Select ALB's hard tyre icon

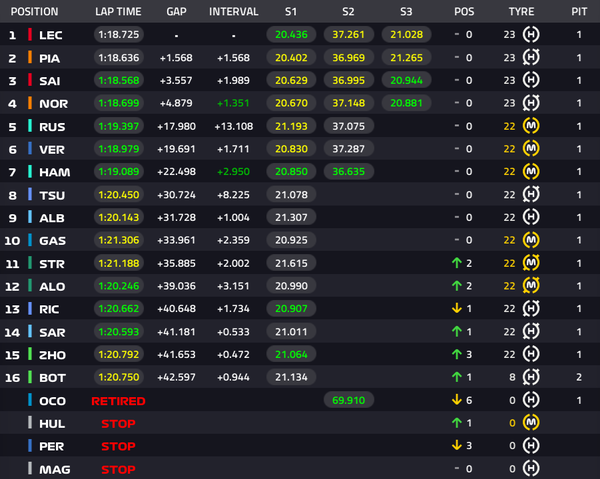(531, 217)
